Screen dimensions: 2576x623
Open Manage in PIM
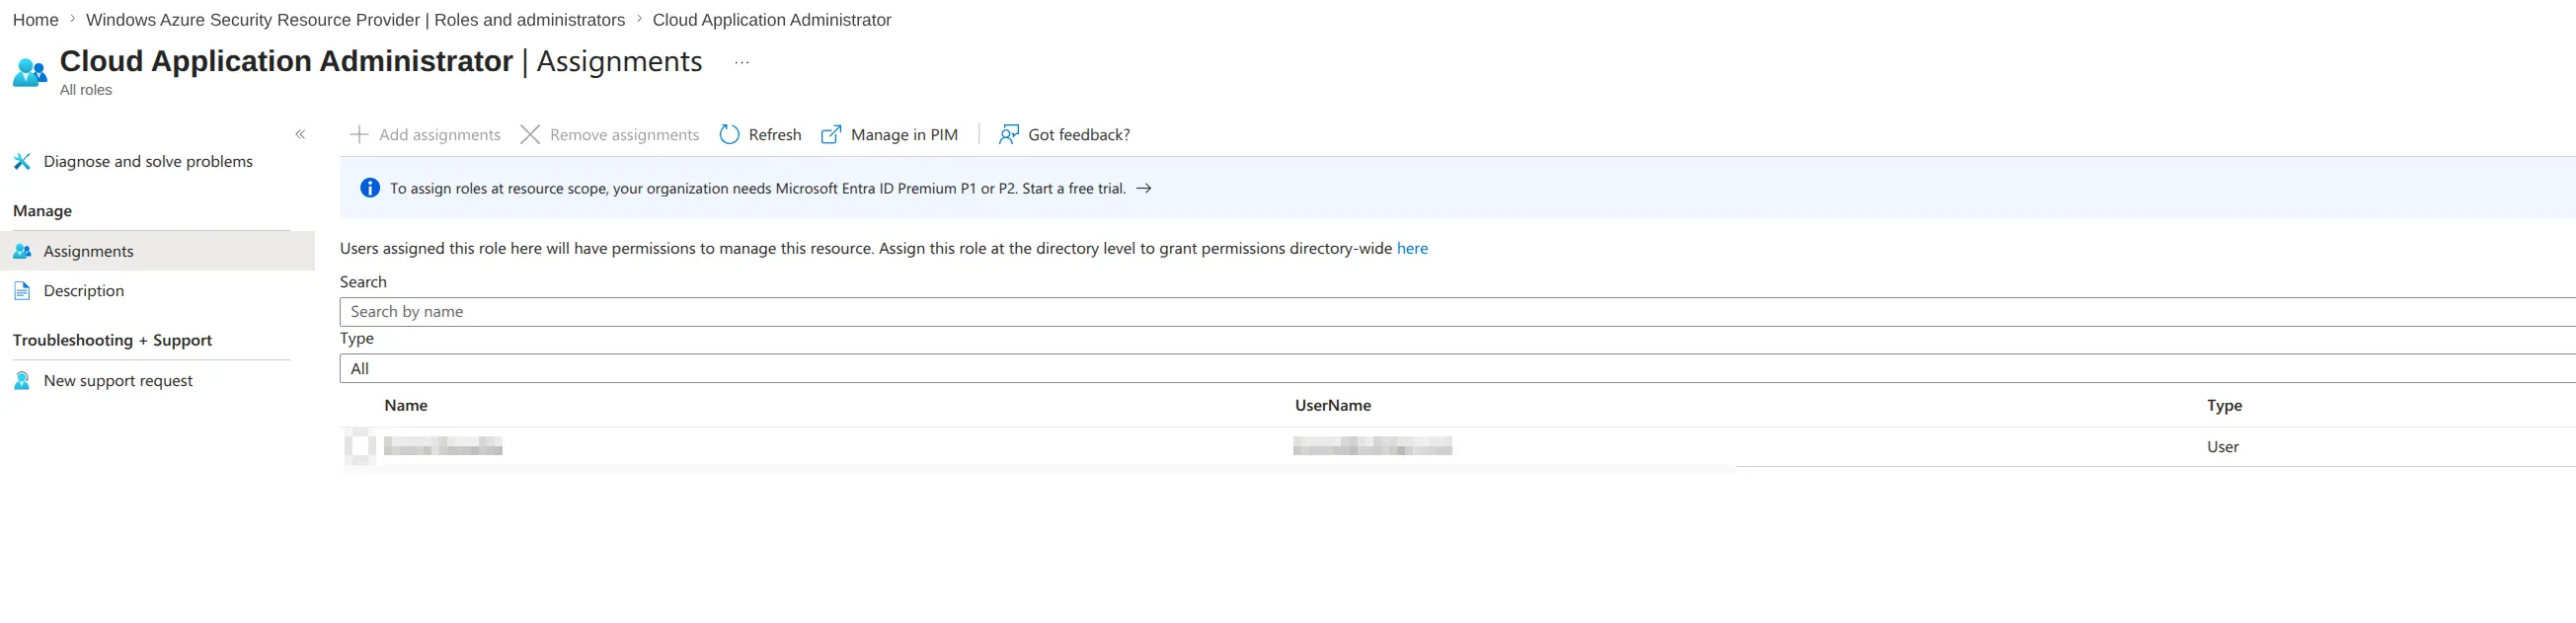pyautogui.click(x=904, y=135)
